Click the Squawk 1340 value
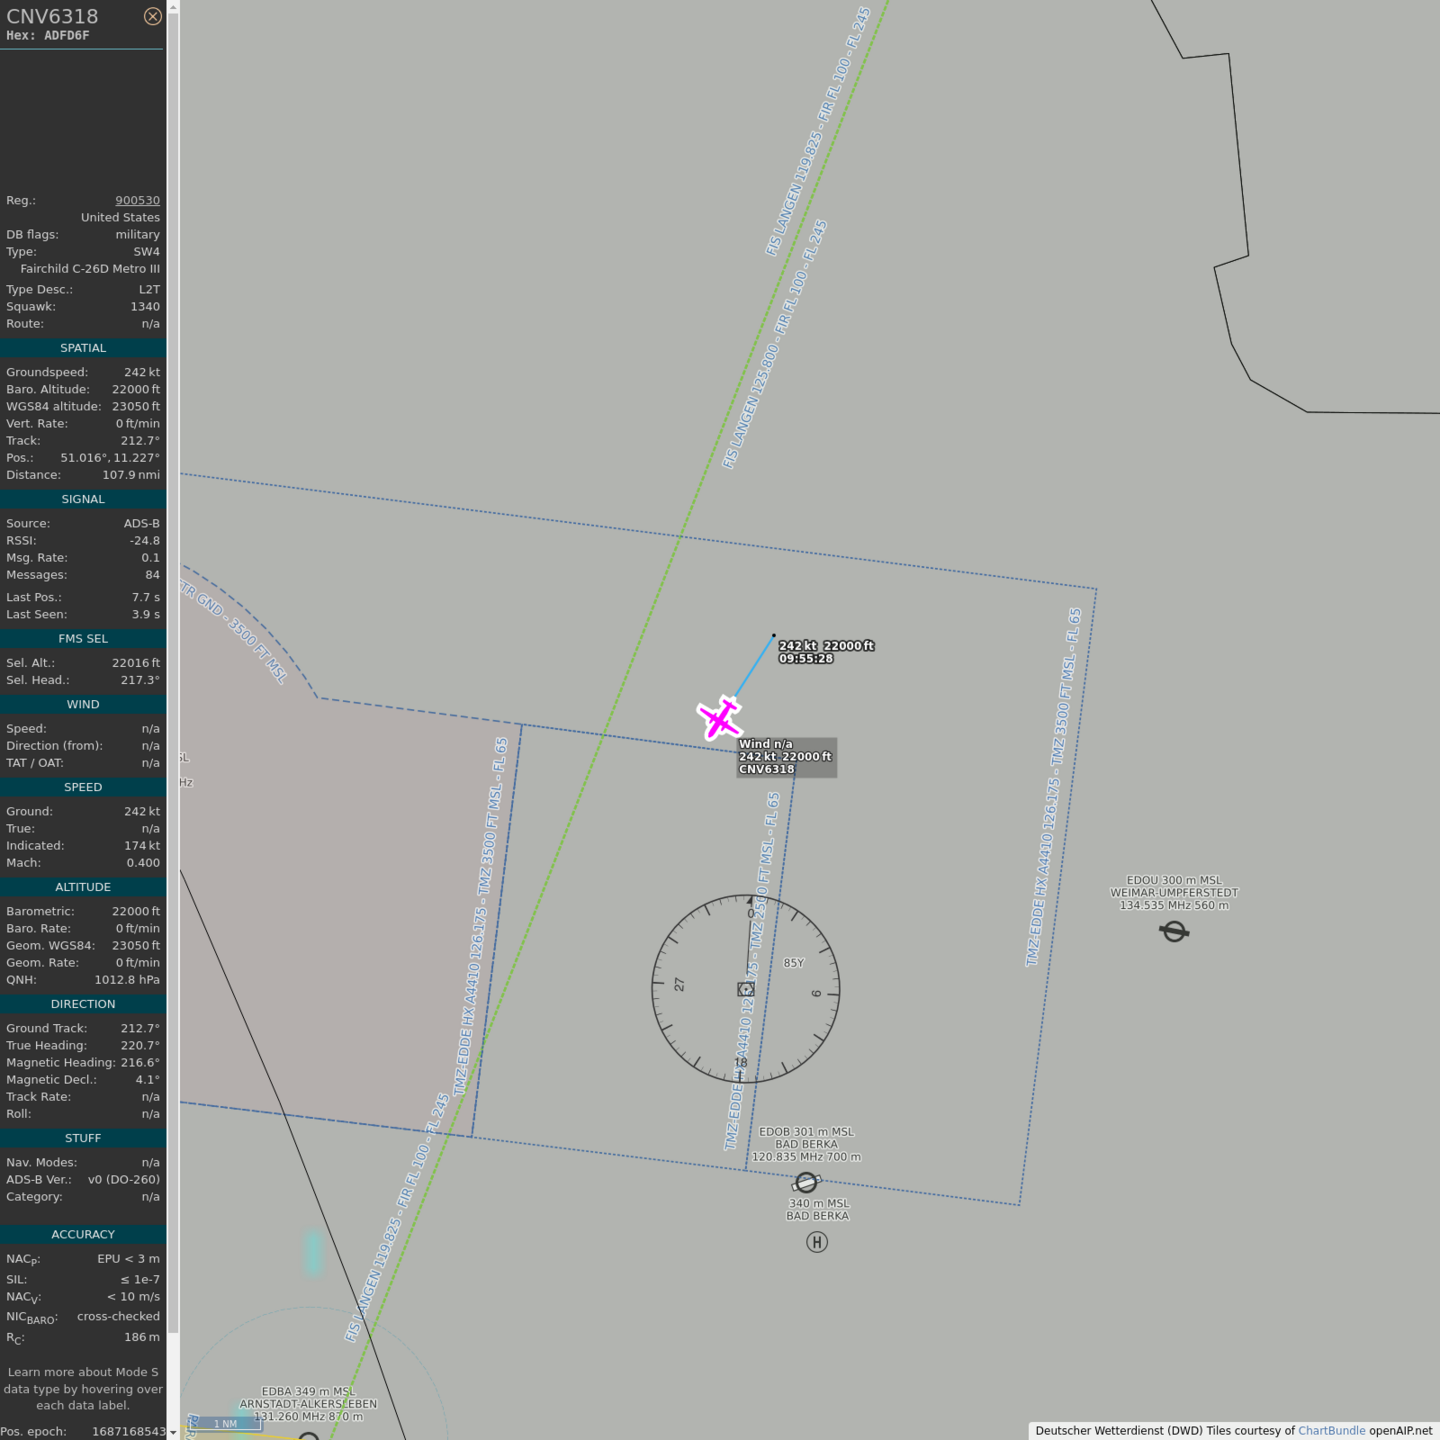 145,307
